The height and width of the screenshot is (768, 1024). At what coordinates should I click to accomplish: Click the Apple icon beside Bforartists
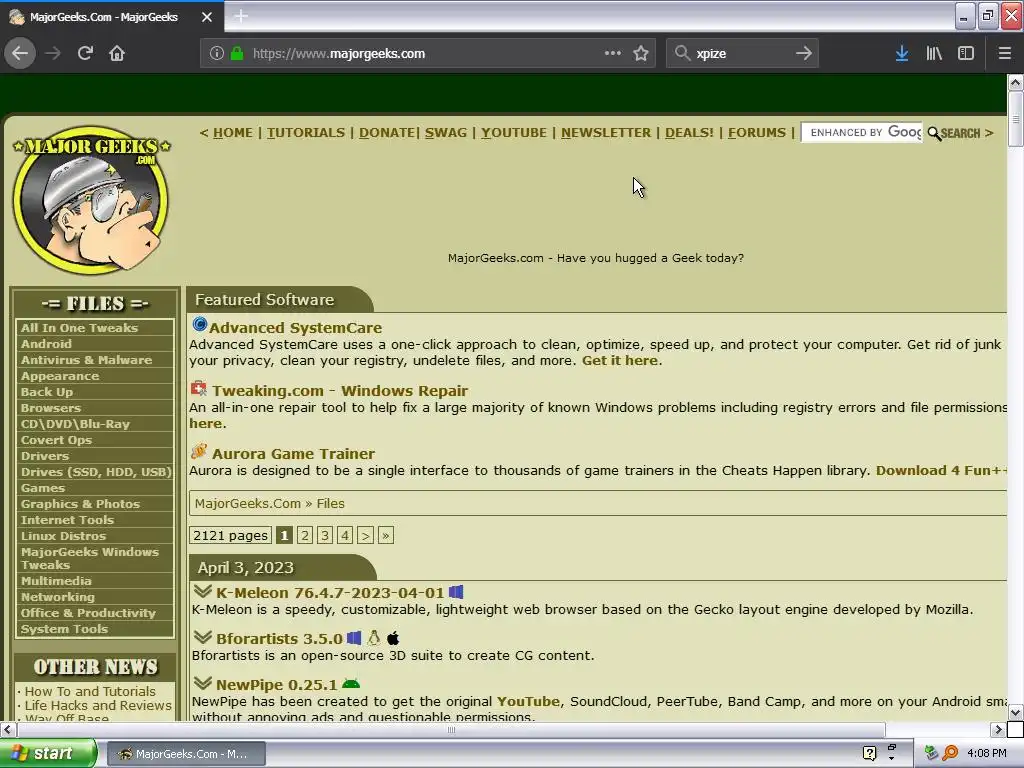(x=393, y=638)
